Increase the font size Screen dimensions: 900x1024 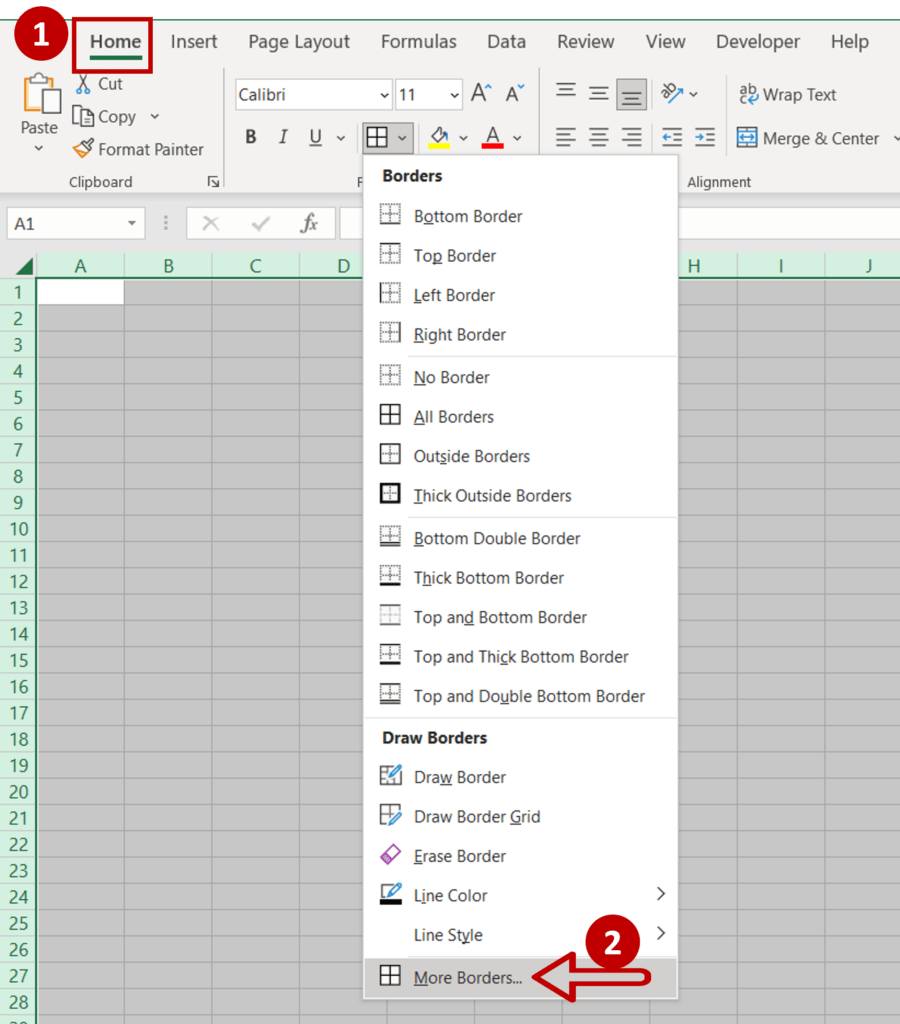click(x=479, y=93)
